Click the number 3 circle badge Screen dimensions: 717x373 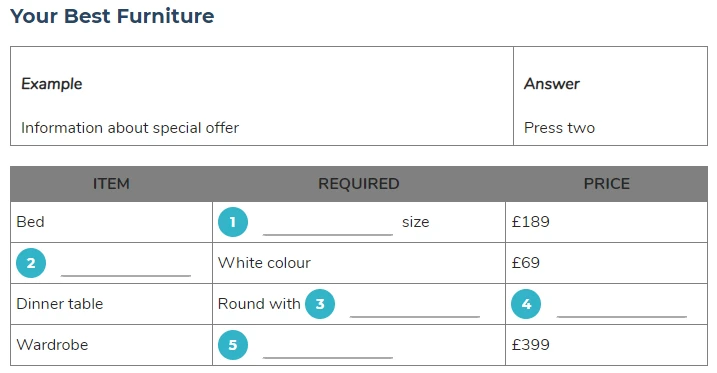point(320,304)
